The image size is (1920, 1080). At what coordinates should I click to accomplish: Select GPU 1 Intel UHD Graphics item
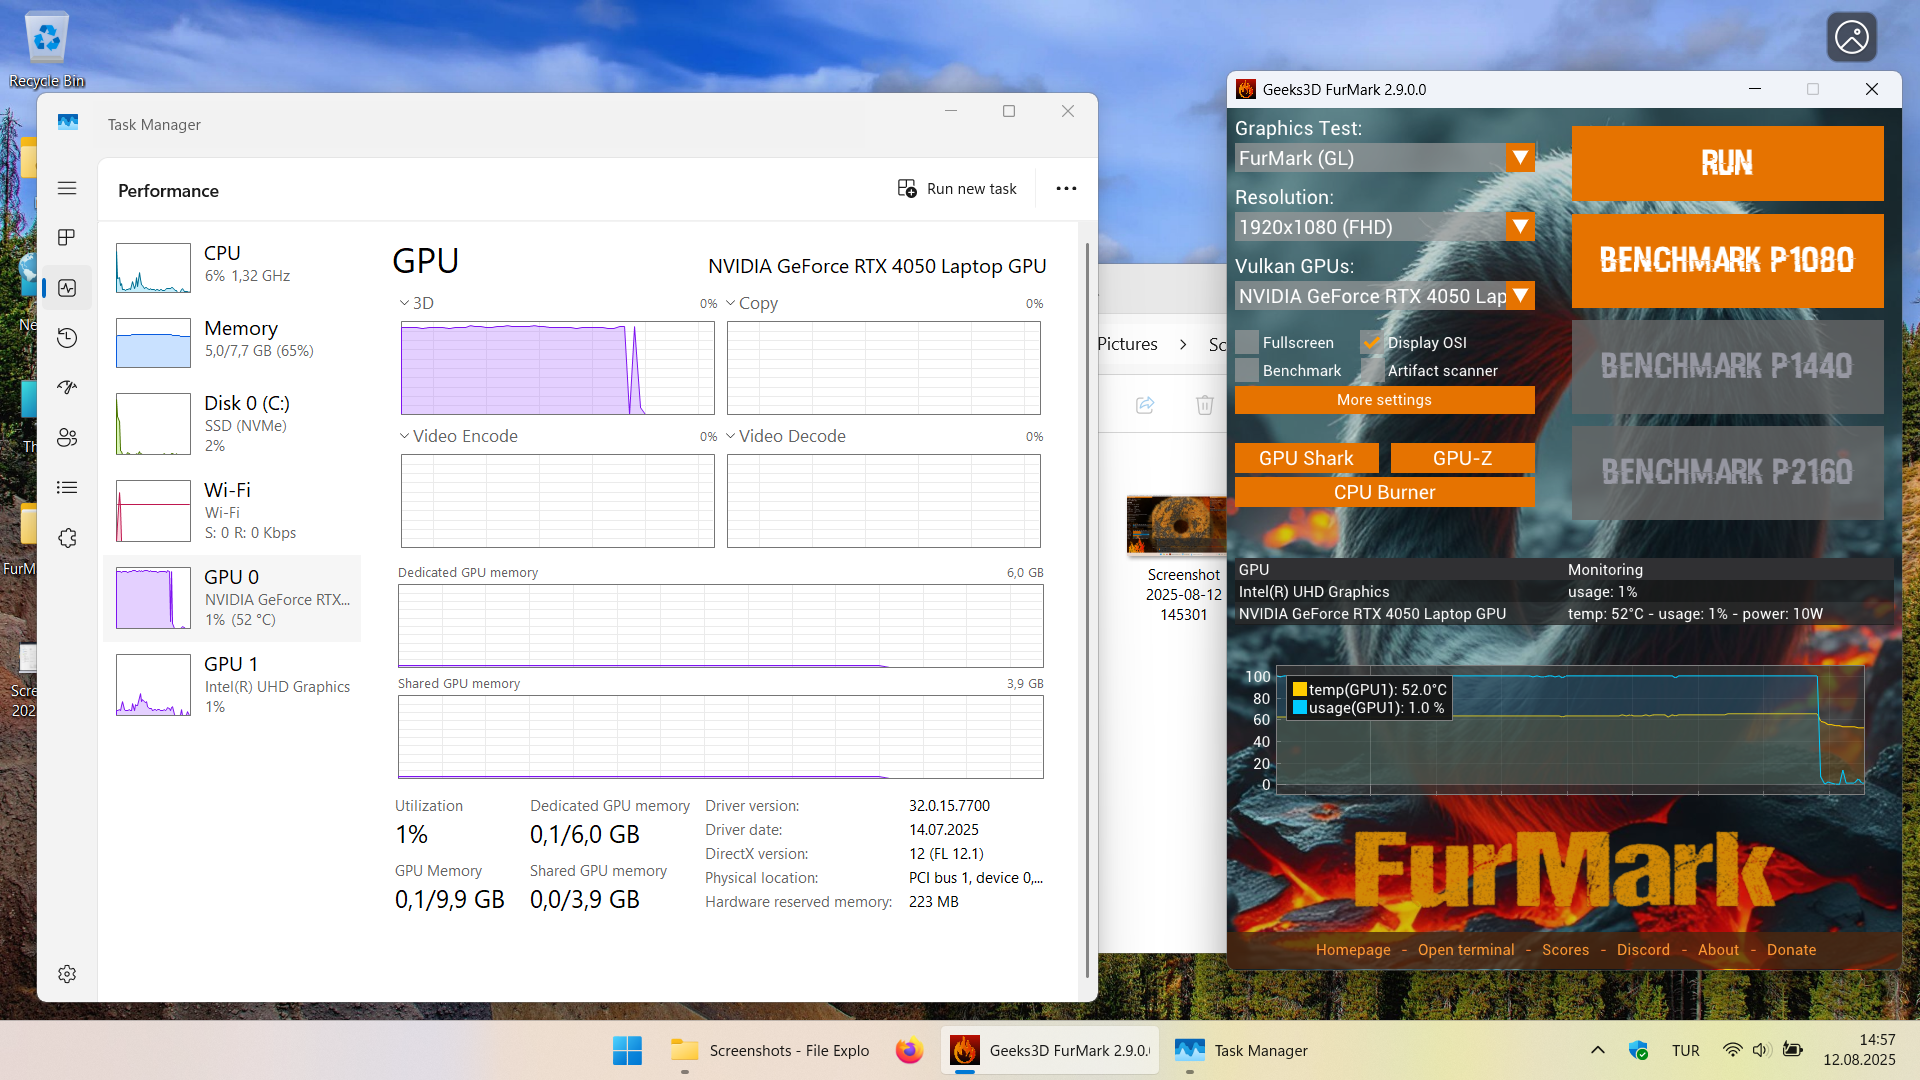232,685
